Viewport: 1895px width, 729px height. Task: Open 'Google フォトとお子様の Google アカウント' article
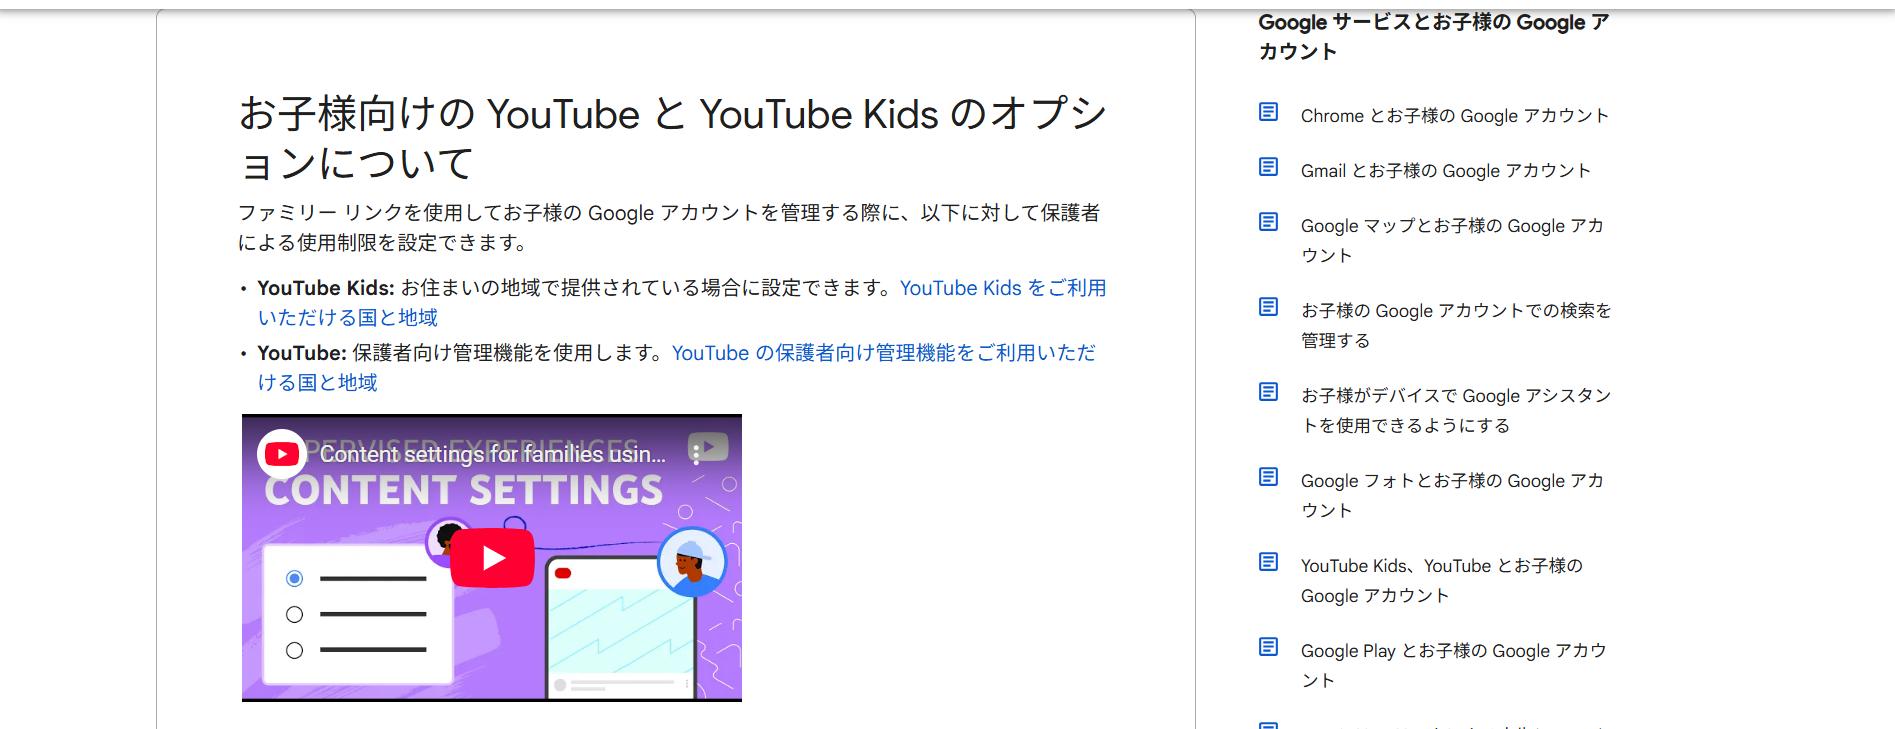point(1452,496)
